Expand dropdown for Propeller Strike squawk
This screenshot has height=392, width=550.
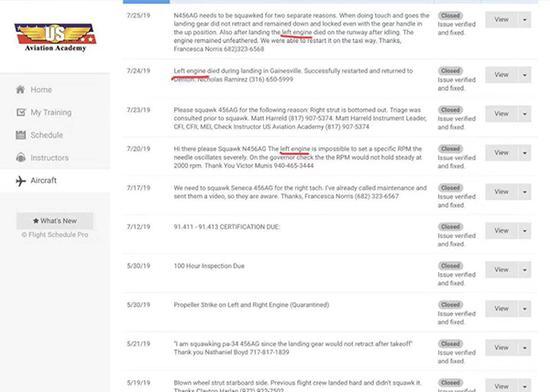pos(525,309)
